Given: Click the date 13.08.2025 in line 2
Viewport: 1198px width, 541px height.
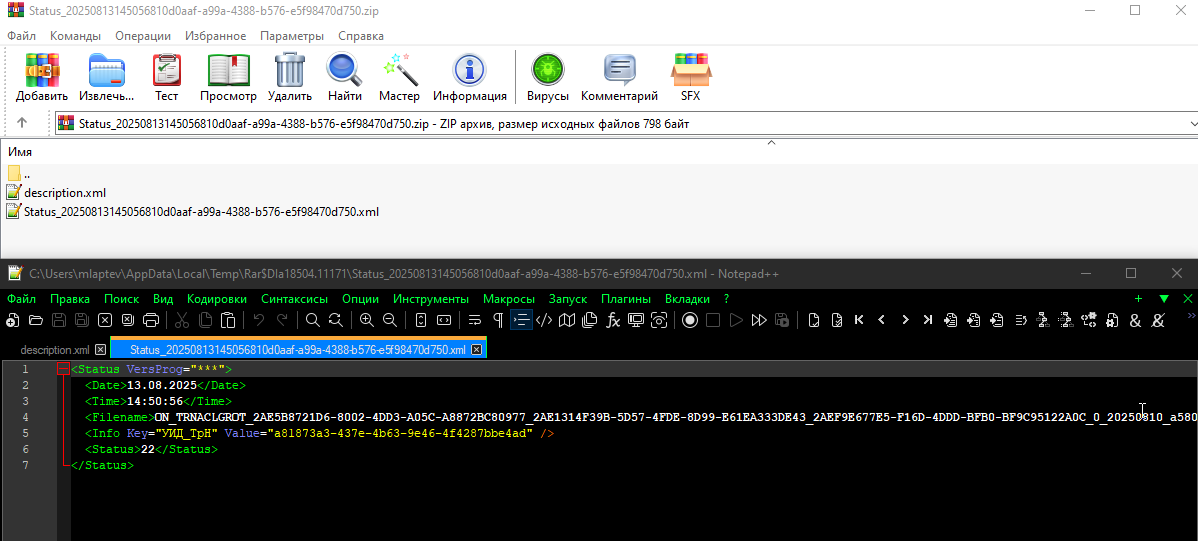Looking at the screenshot, I should [162, 385].
